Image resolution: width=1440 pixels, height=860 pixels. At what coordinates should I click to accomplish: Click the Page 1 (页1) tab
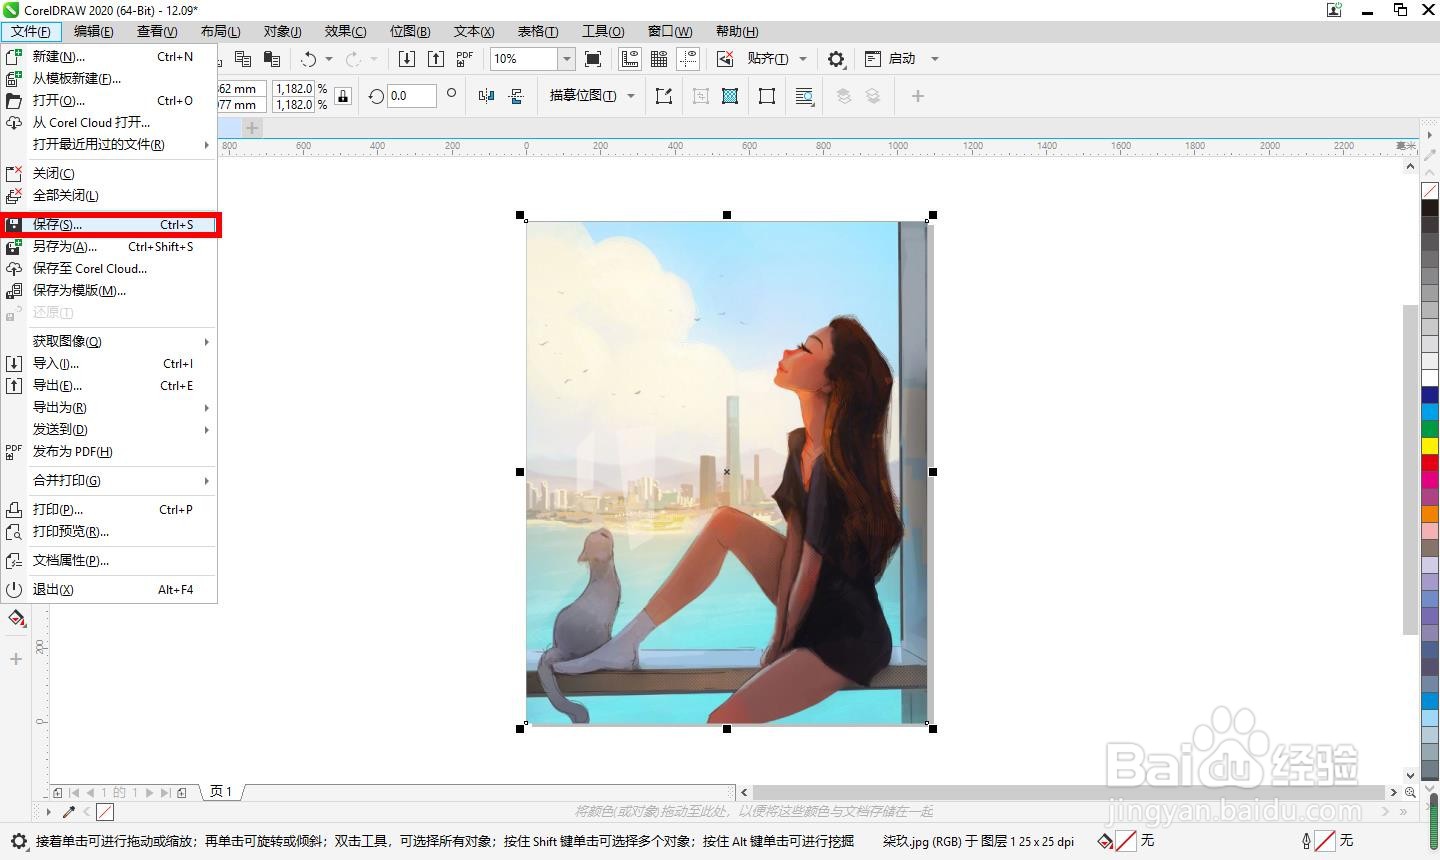[x=221, y=792]
